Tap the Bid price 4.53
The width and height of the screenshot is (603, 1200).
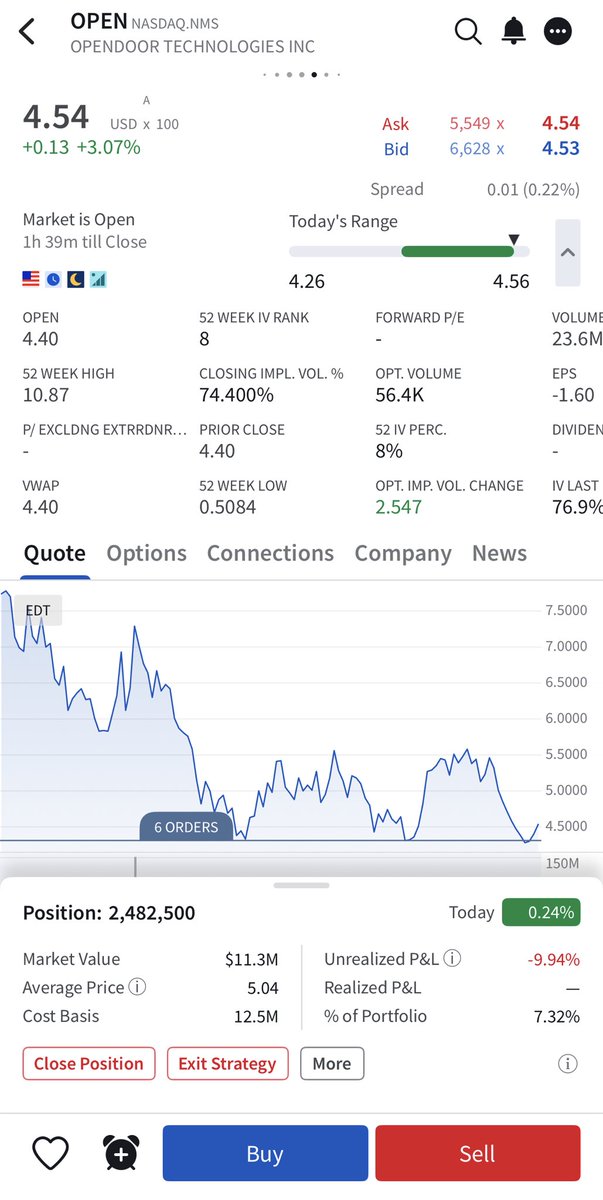tap(561, 149)
